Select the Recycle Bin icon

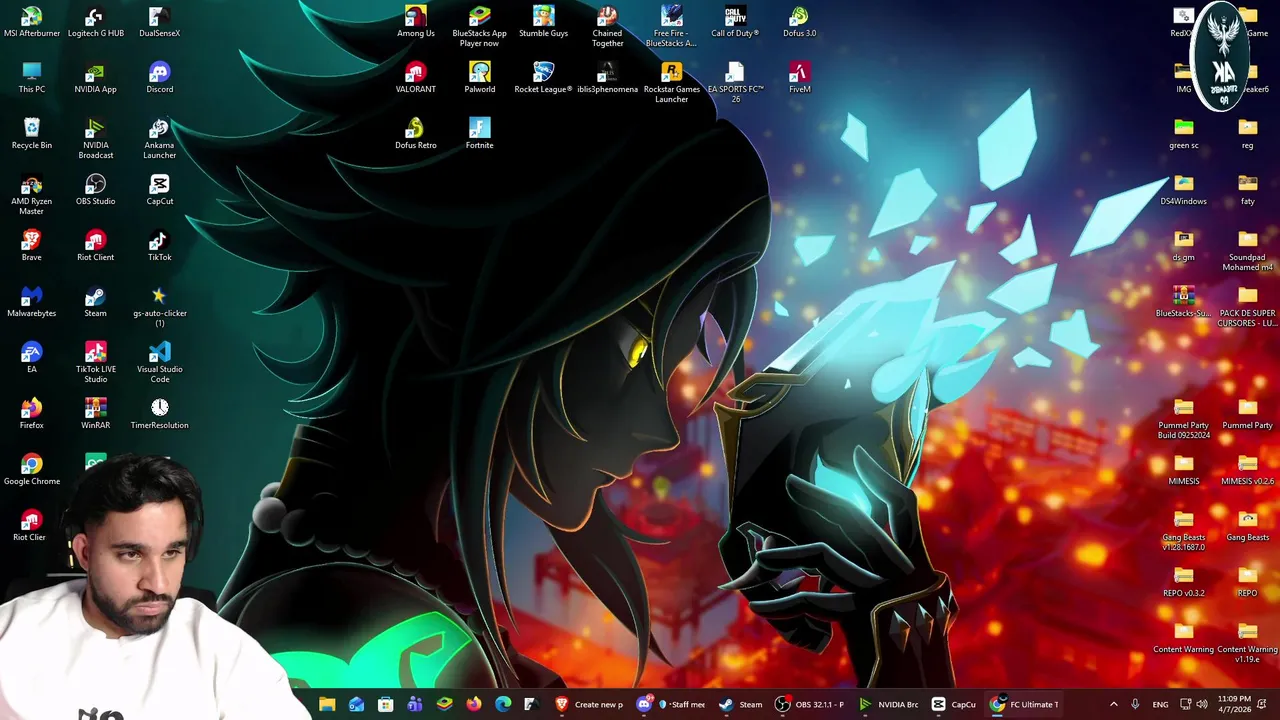pyautogui.click(x=32, y=134)
